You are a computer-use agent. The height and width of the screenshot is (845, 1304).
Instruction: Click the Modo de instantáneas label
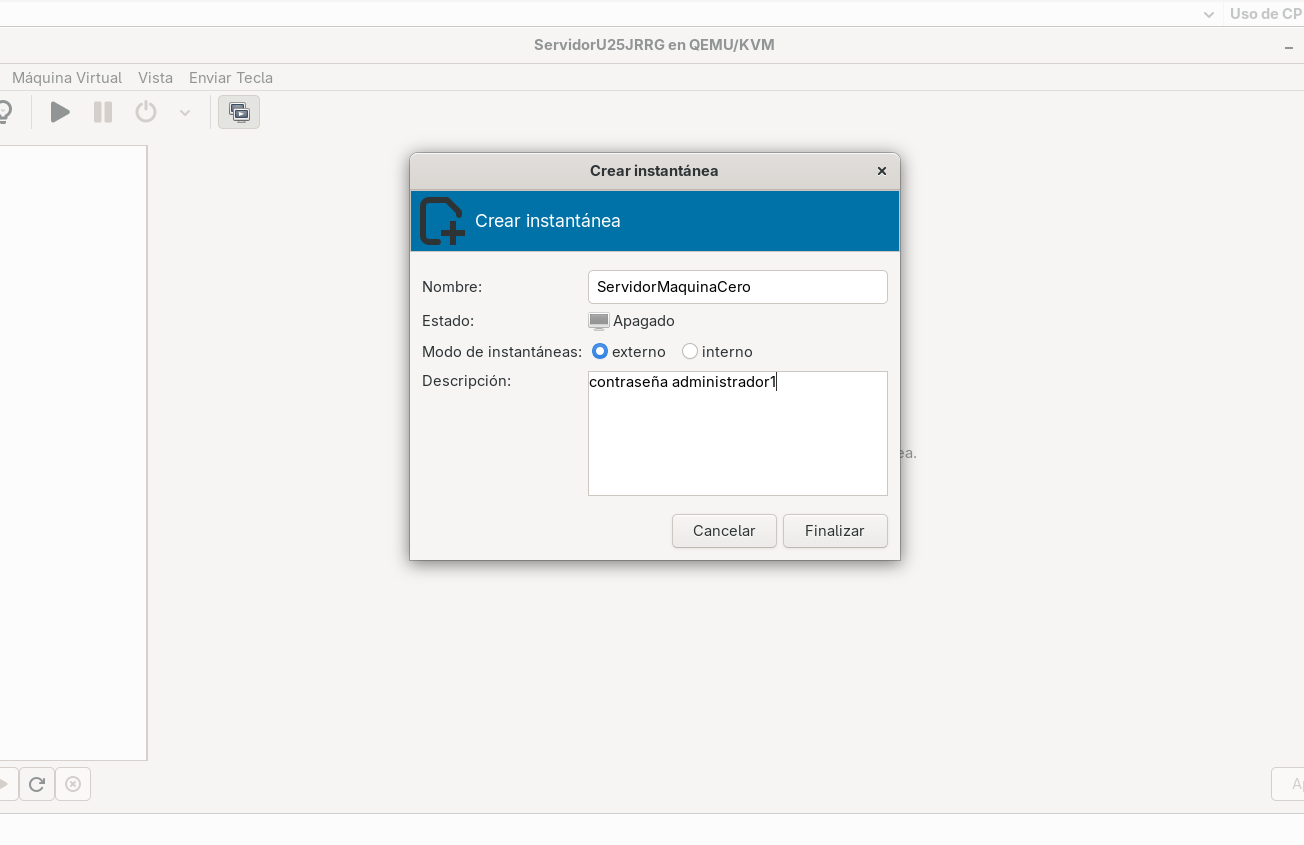coord(502,352)
